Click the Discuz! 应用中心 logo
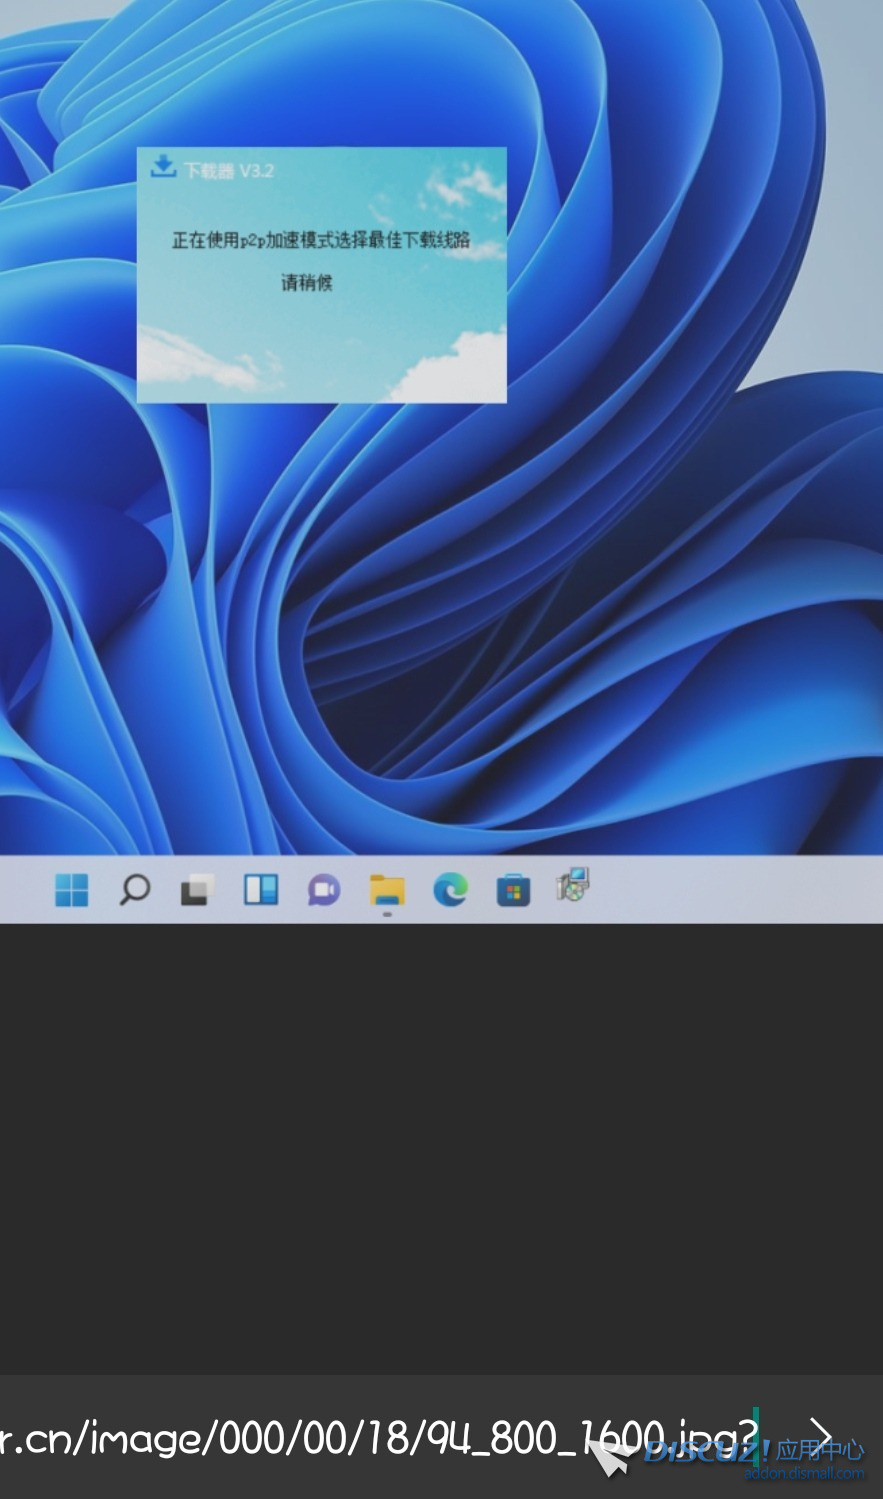The width and height of the screenshot is (883, 1499). (752, 1450)
